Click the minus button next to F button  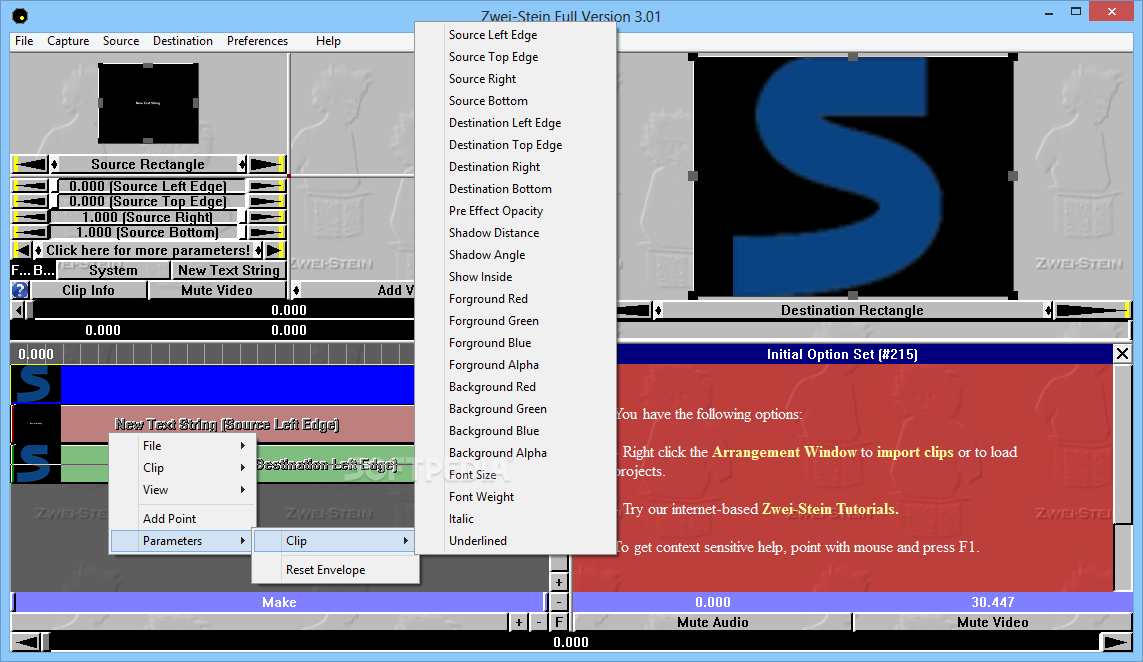tap(539, 622)
